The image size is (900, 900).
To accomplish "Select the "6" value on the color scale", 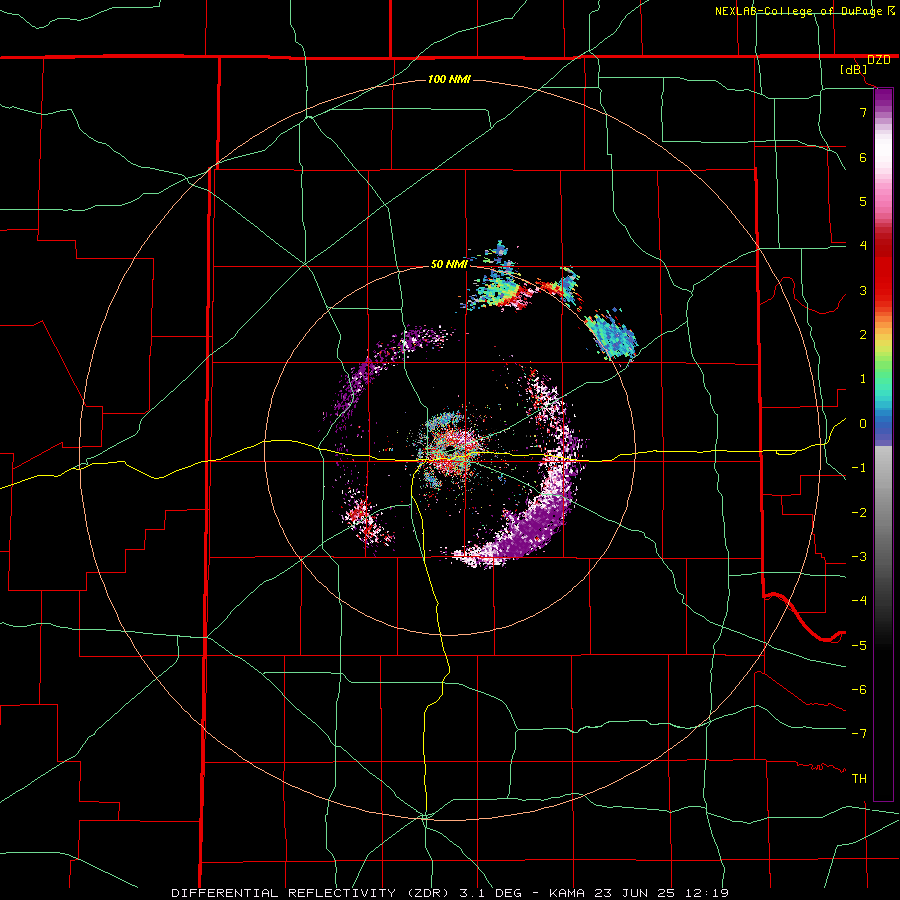I will pyautogui.click(x=863, y=157).
